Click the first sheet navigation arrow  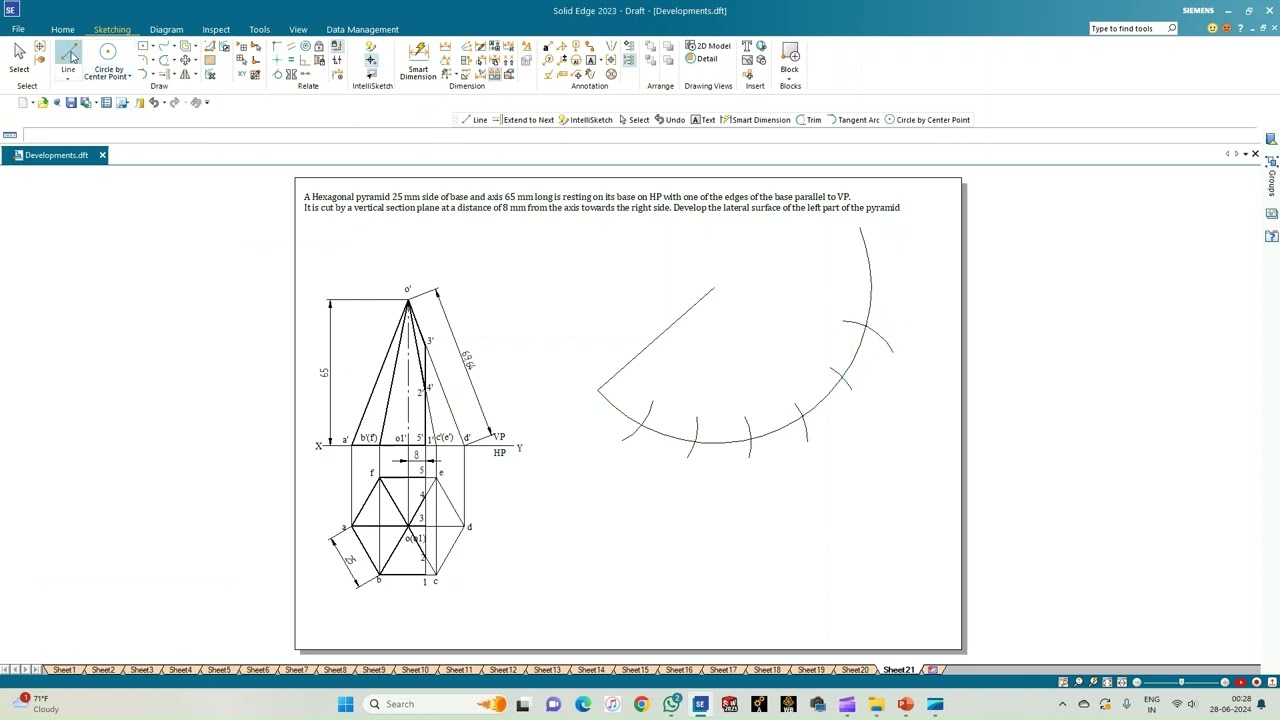coord(7,670)
